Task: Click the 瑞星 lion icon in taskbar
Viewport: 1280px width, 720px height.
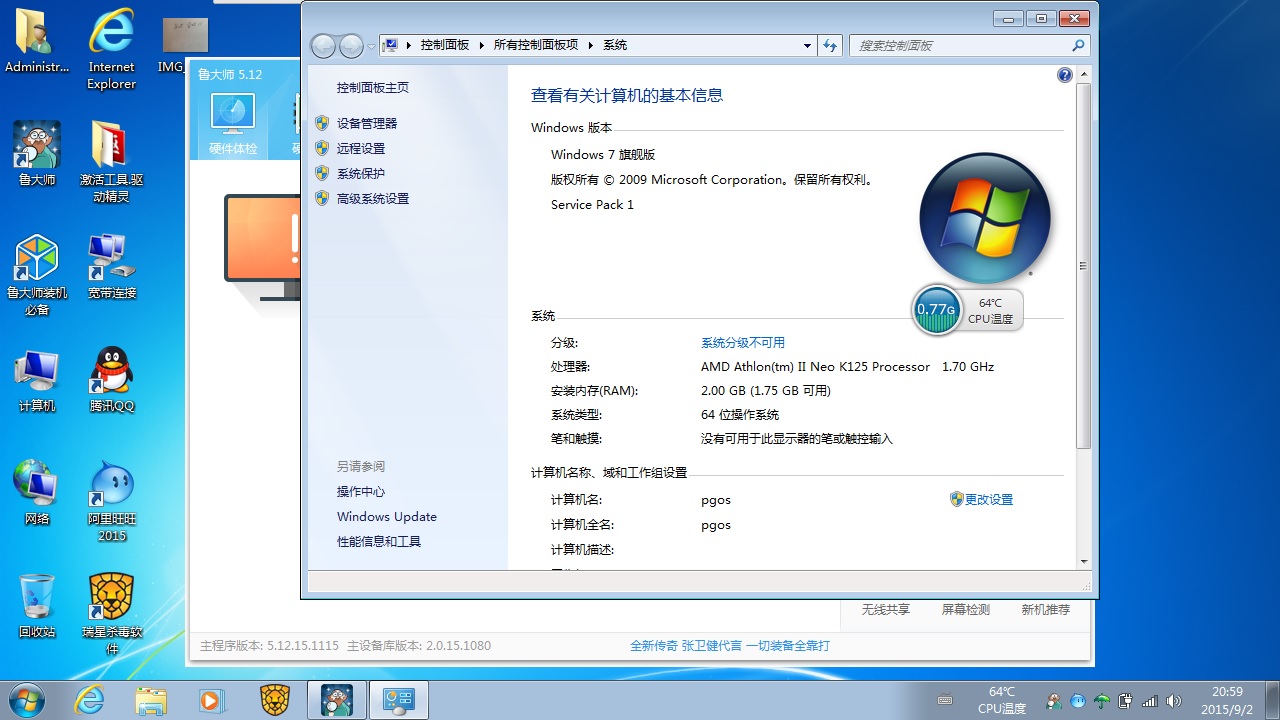Action: tap(275, 700)
